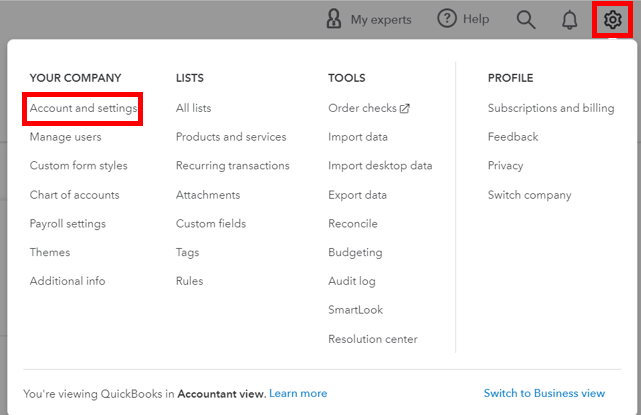Open the Reconcile tool

(353, 224)
